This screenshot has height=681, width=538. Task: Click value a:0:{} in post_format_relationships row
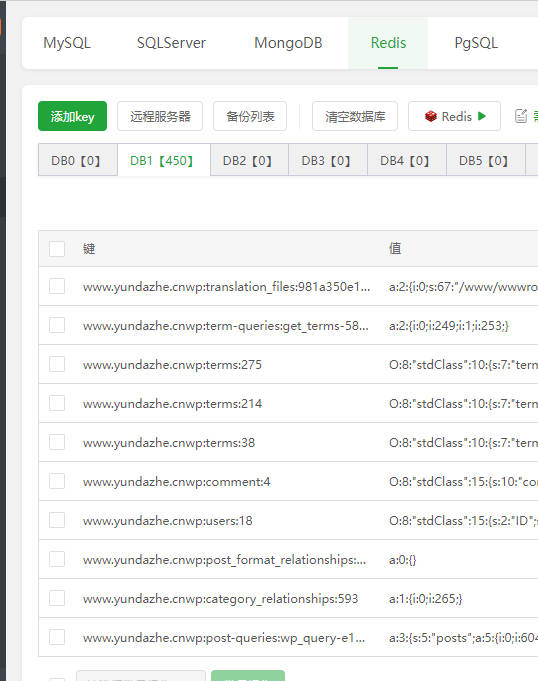[403, 560]
